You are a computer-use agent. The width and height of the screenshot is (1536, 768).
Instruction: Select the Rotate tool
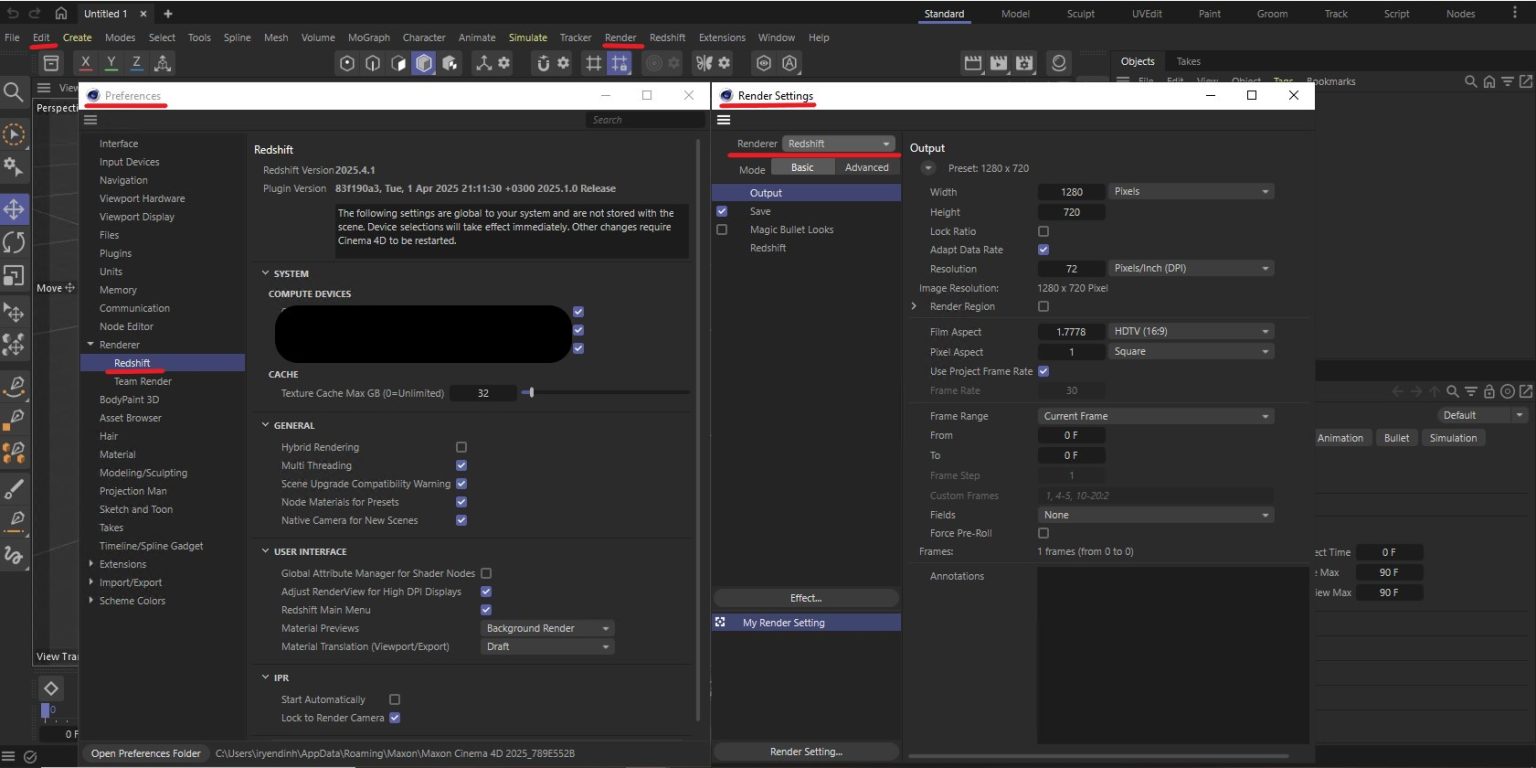14,240
